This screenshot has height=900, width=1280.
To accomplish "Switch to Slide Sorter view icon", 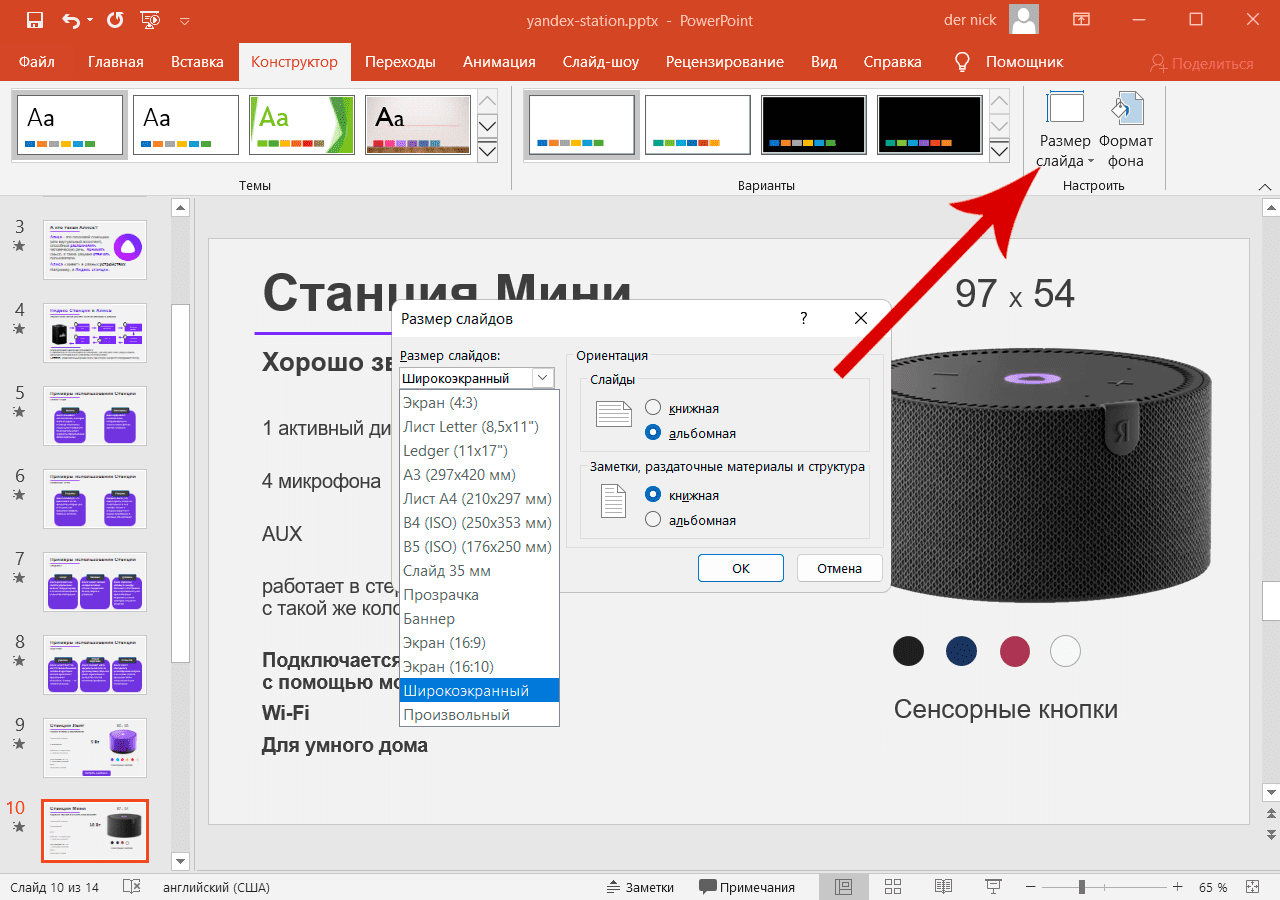I will pos(893,887).
